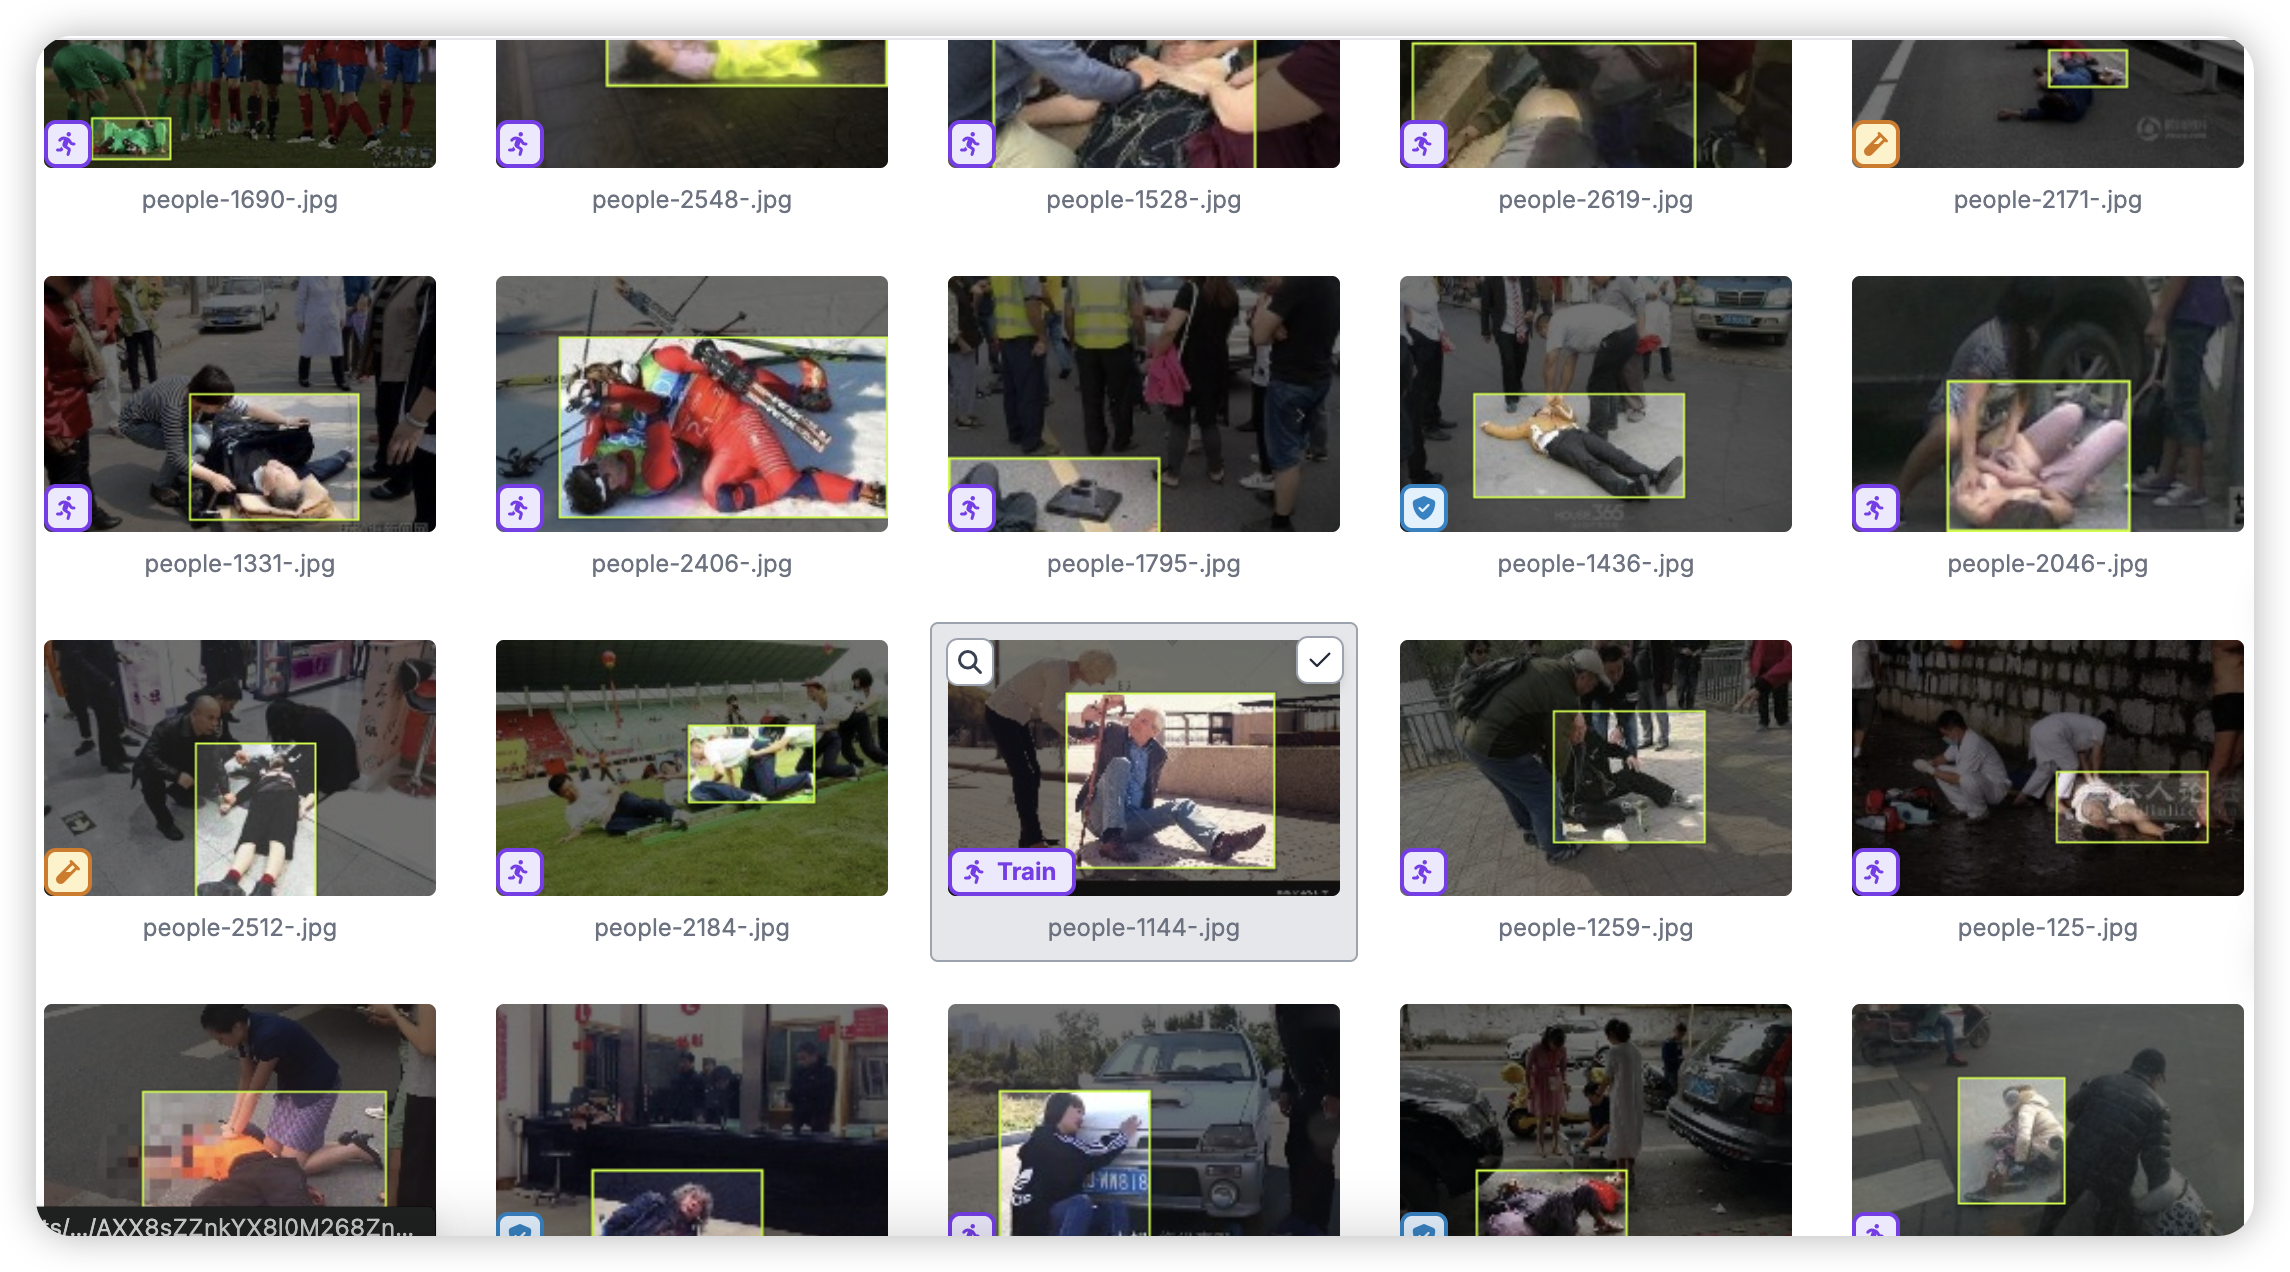The width and height of the screenshot is (2290, 1272).
Task: Open the people-1436-.jpg thumbnail
Action: (1596, 404)
